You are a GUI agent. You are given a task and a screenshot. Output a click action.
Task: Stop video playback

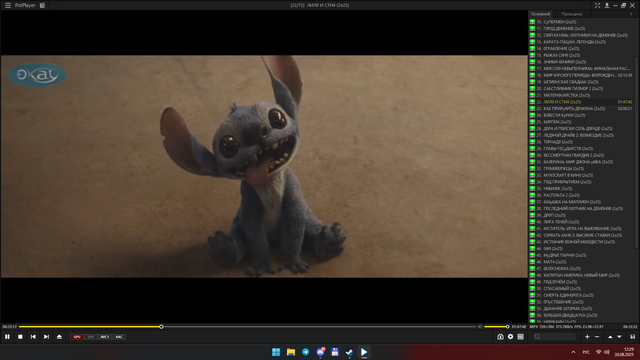click(20, 337)
